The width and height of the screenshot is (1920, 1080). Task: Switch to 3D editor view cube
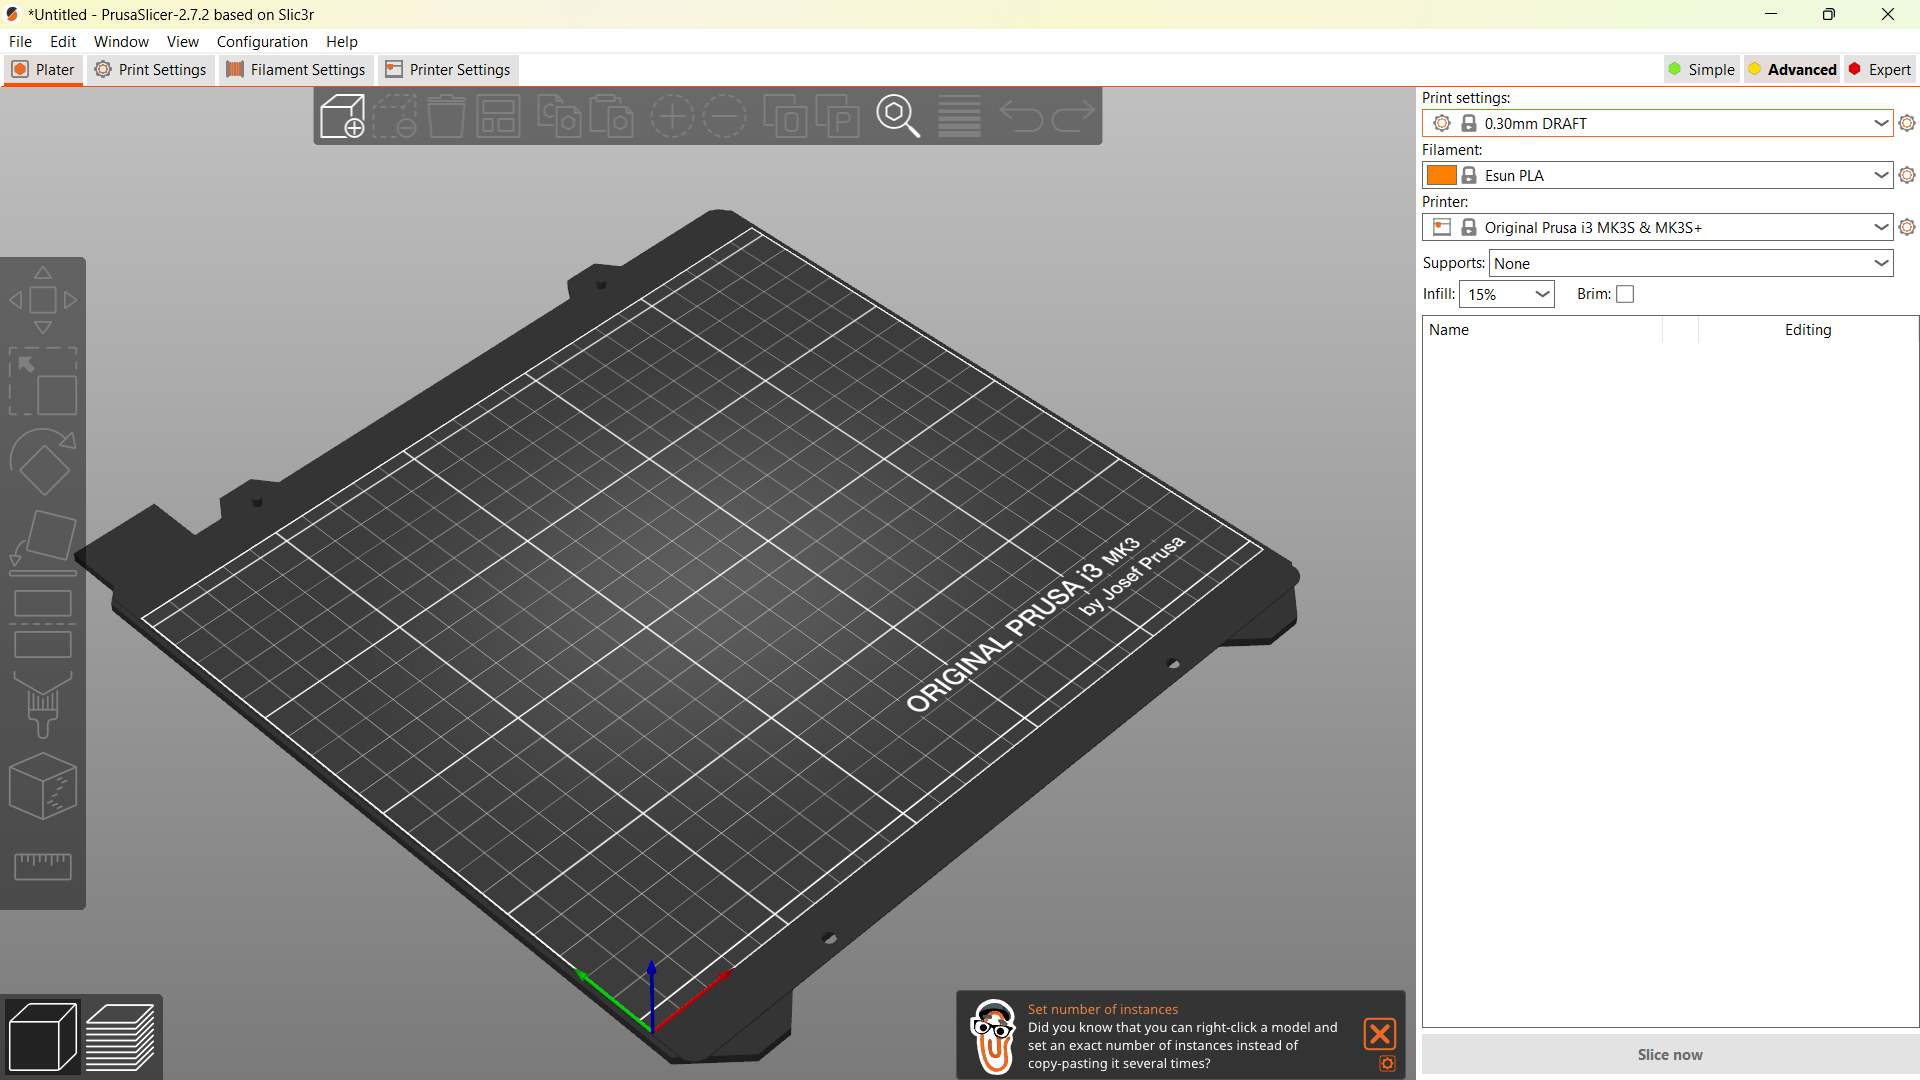42,1036
